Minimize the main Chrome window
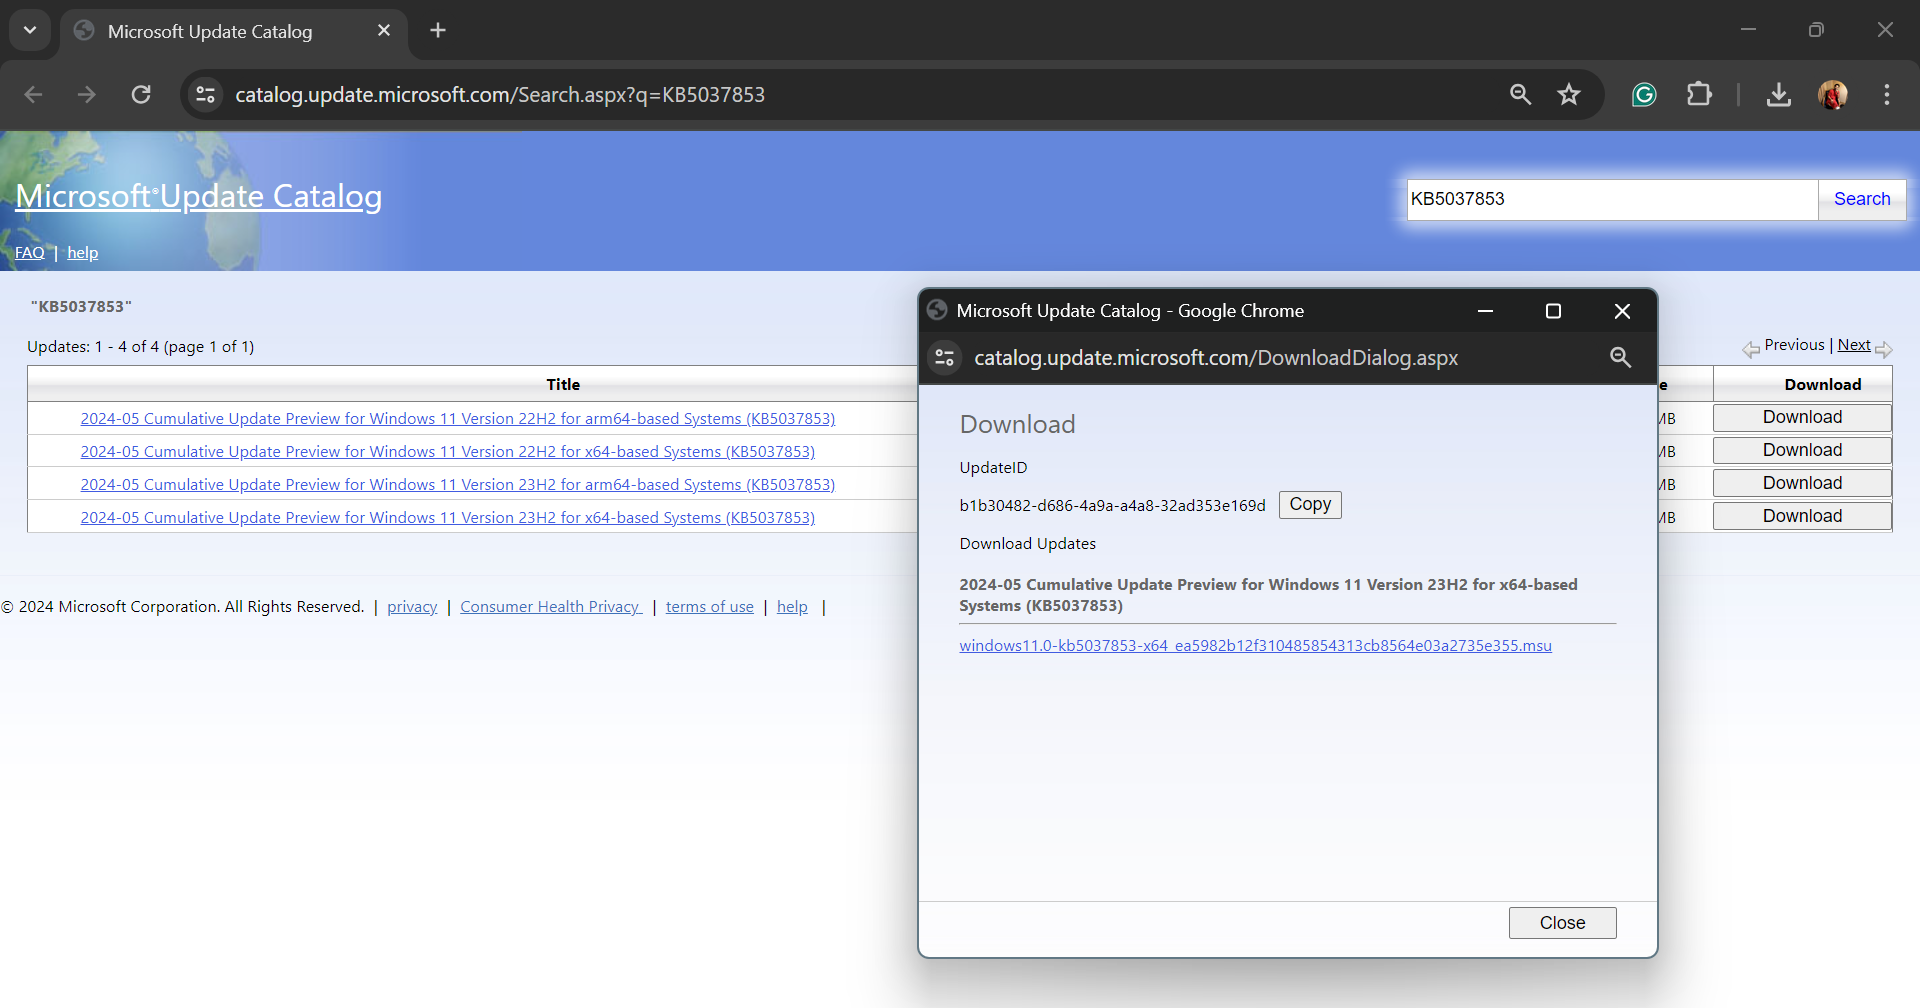 [x=1748, y=30]
